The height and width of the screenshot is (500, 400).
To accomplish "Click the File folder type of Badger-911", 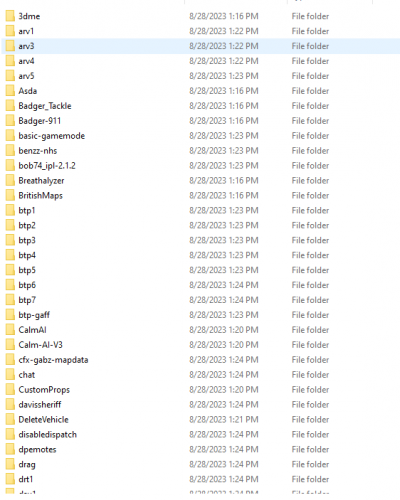I will click(x=310, y=121).
